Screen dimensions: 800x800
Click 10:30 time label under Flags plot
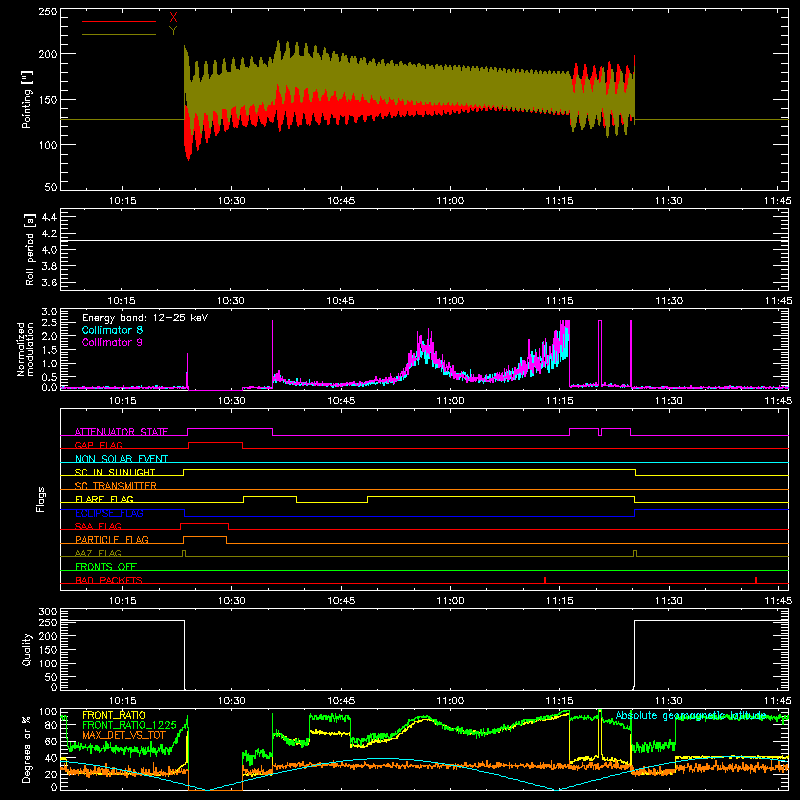tap(232, 601)
